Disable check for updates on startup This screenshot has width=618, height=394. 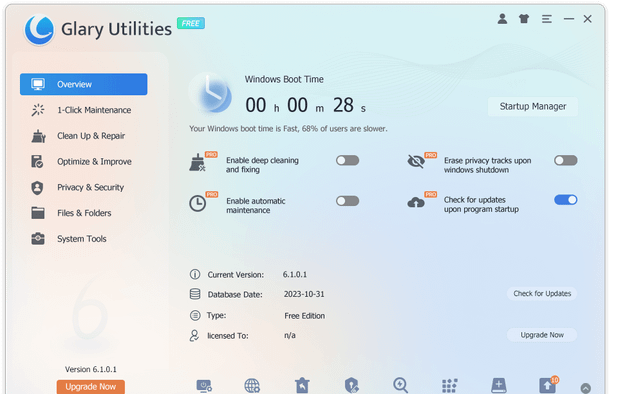pos(566,200)
